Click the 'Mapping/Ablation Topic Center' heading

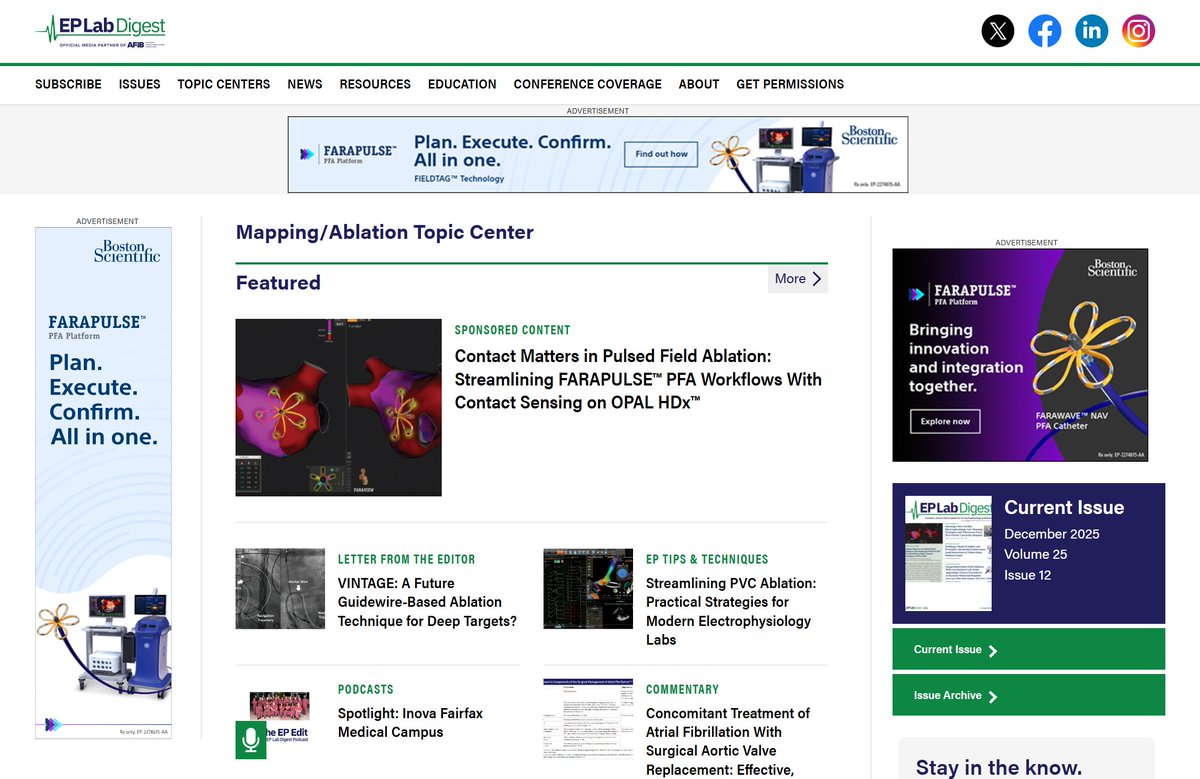click(x=385, y=232)
